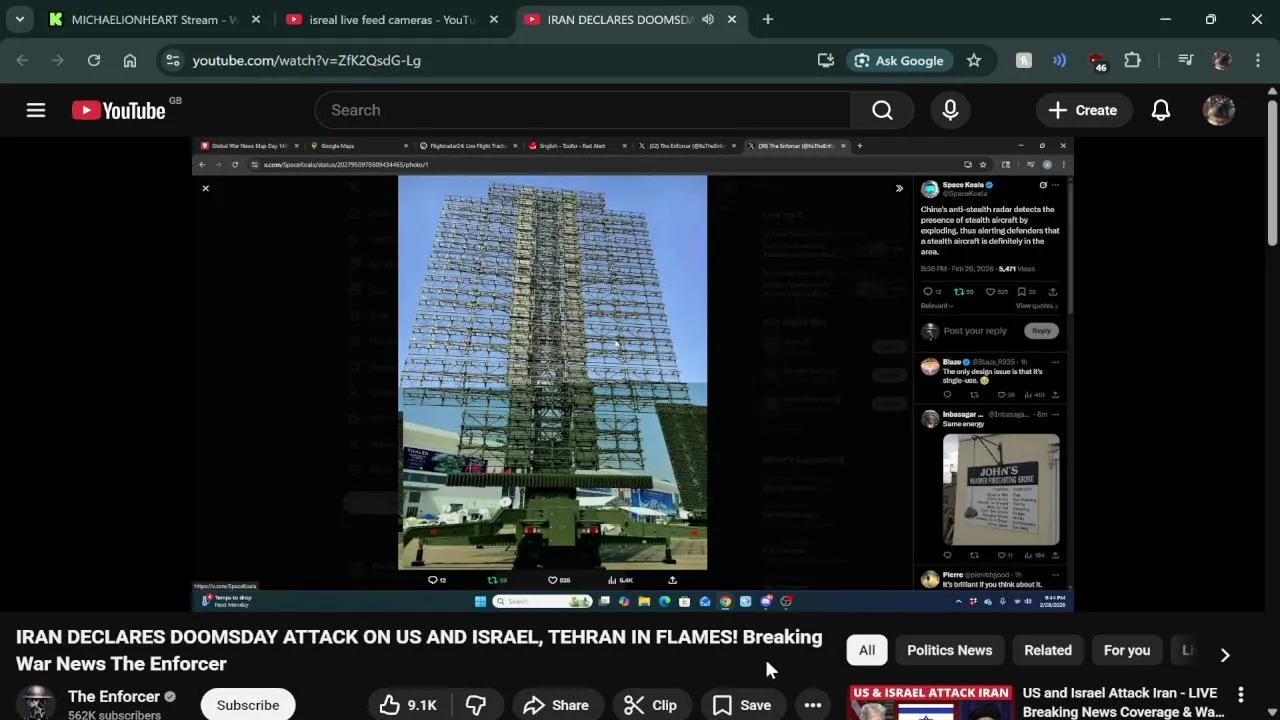Open YouTube notifications bell
Viewport: 1280px width, 720px height.
tap(1161, 110)
